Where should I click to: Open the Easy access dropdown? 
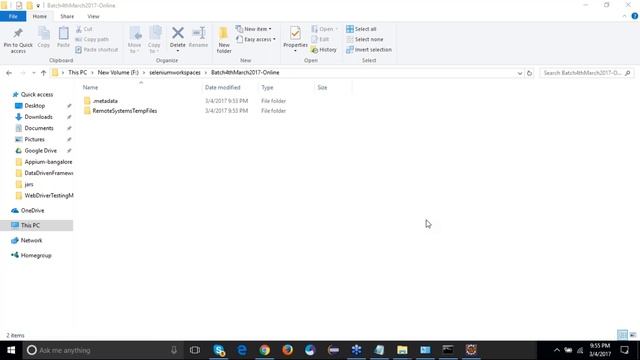click(x=256, y=40)
